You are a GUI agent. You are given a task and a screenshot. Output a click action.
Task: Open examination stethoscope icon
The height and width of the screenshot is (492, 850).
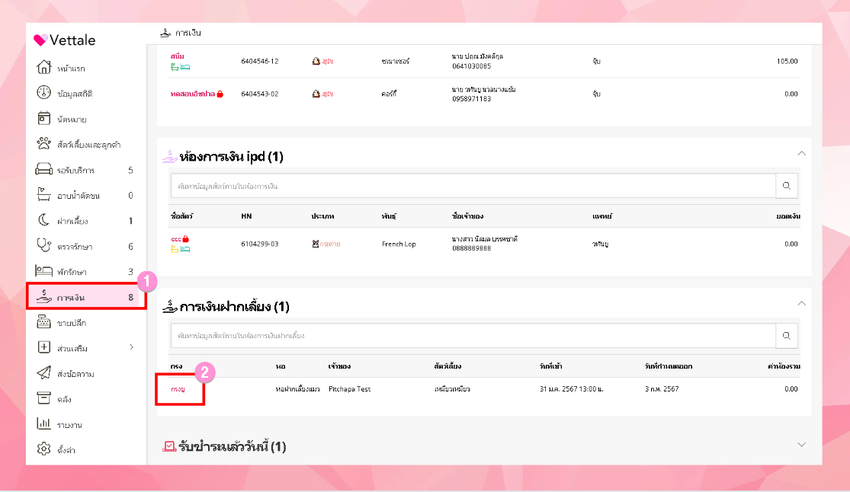coord(44,245)
